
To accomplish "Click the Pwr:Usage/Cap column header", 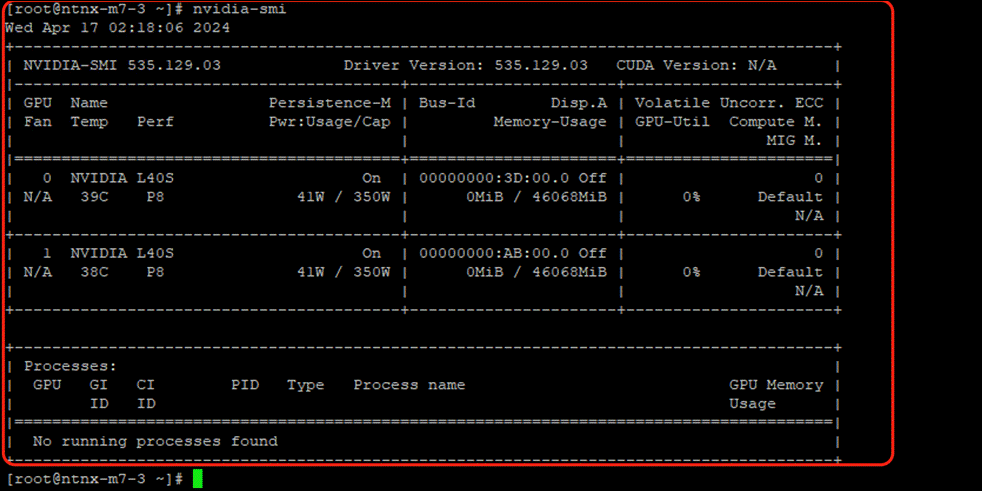I will pyautogui.click(x=329, y=121).
